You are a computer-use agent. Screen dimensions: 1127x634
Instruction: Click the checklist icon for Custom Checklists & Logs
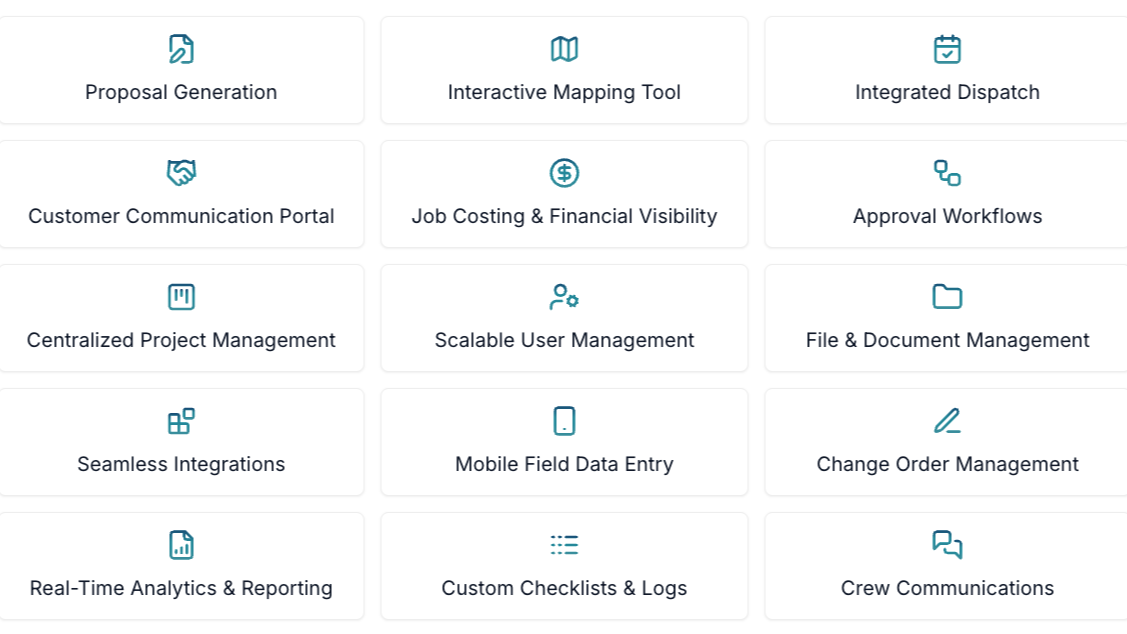tap(564, 545)
